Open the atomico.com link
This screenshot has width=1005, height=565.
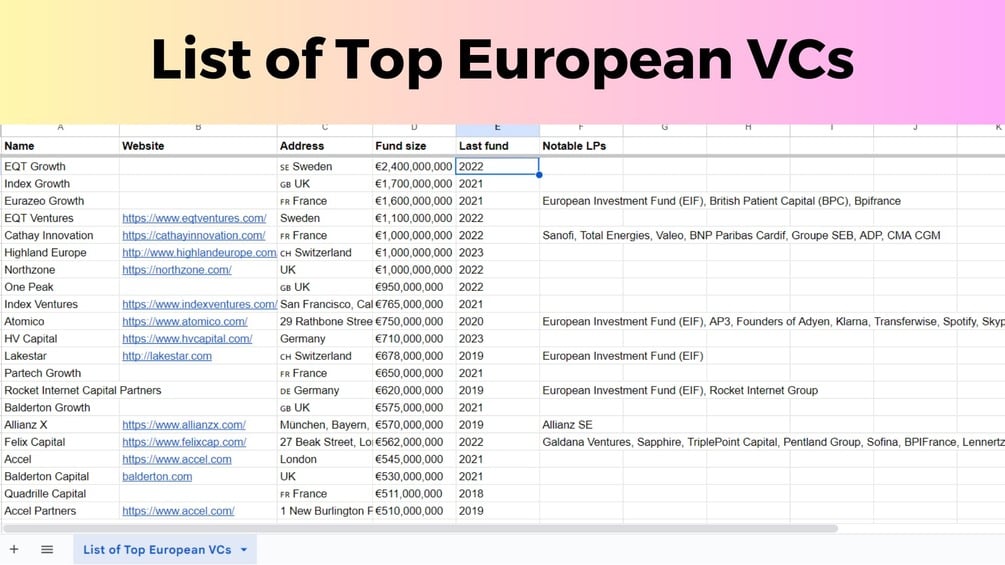(185, 322)
